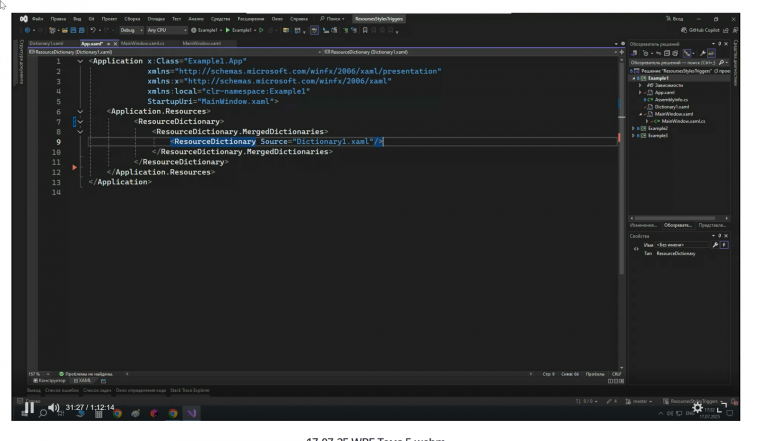Click the Undo toolbar arrow
Viewport: 768px width, 441px height.
click(x=93, y=30)
